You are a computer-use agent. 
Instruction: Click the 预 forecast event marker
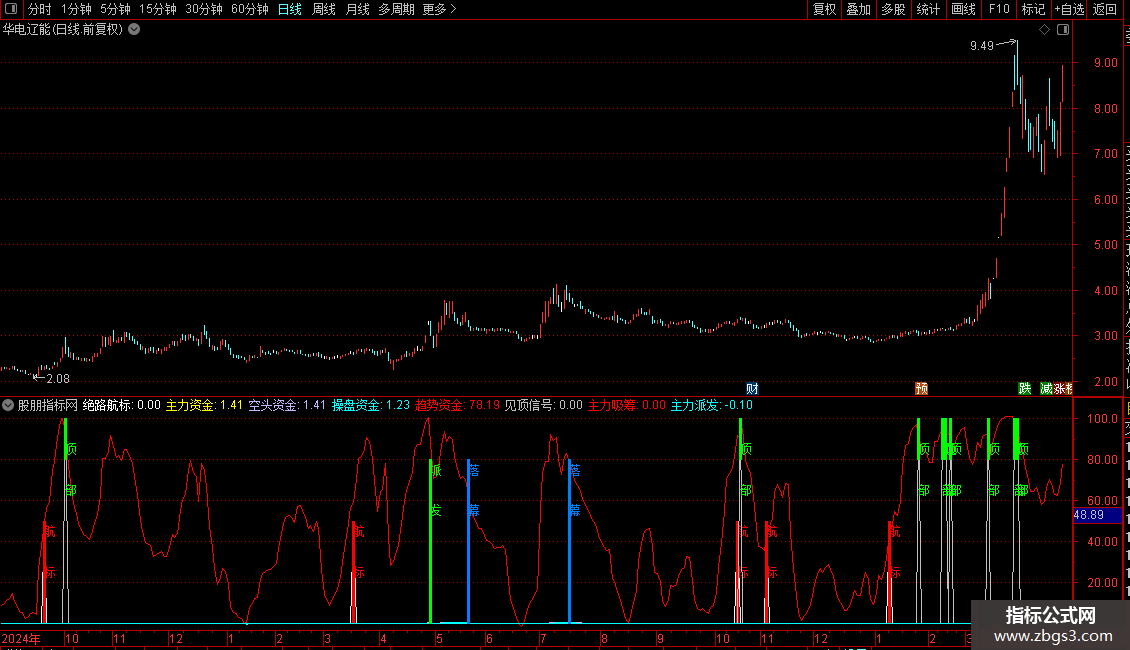point(921,388)
